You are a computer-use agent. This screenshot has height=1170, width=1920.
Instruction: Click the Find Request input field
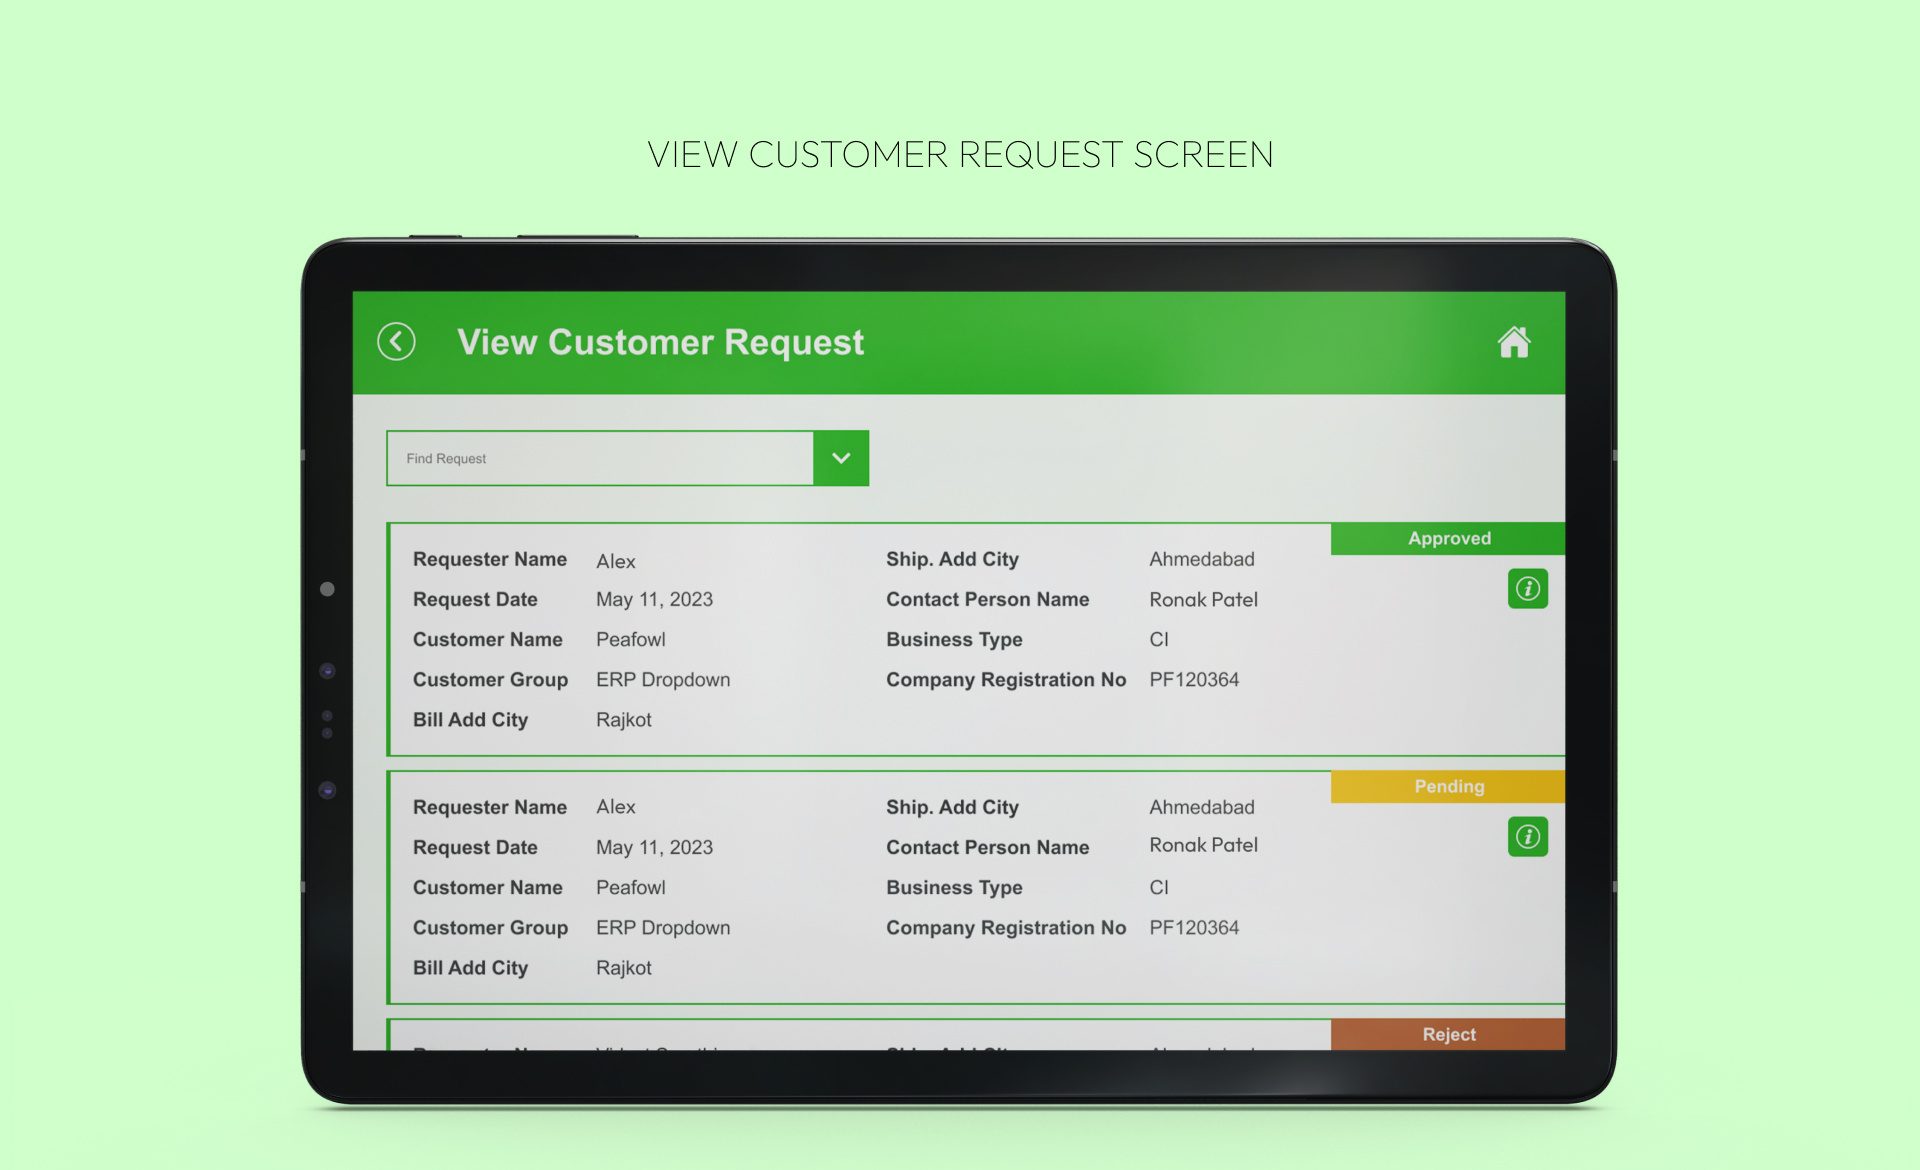pos(600,458)
